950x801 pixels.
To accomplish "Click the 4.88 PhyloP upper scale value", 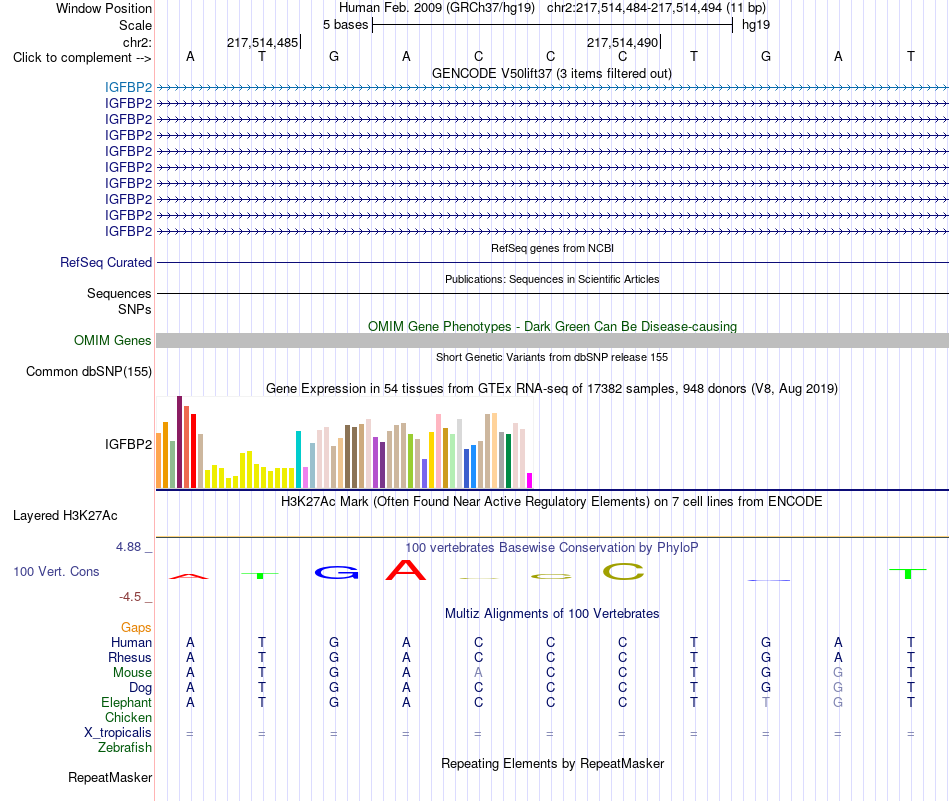I will click(128, 547).
